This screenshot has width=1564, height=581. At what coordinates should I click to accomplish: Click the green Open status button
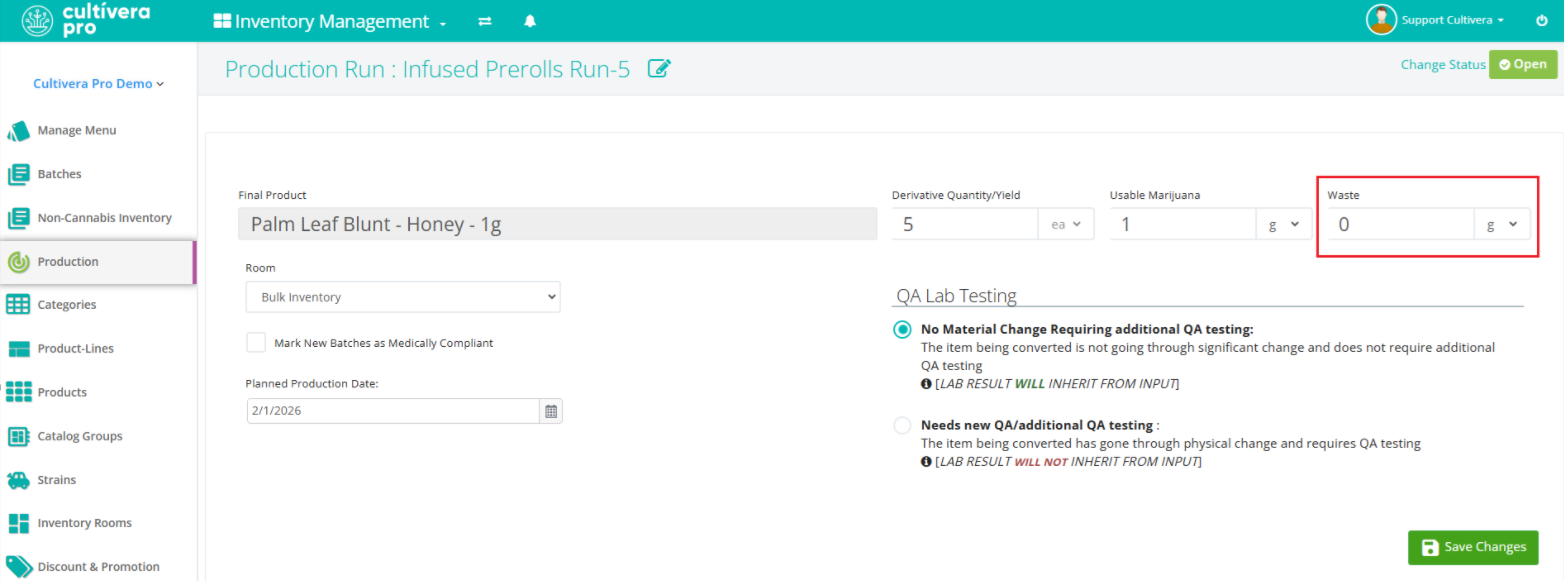pos(1523,64)
